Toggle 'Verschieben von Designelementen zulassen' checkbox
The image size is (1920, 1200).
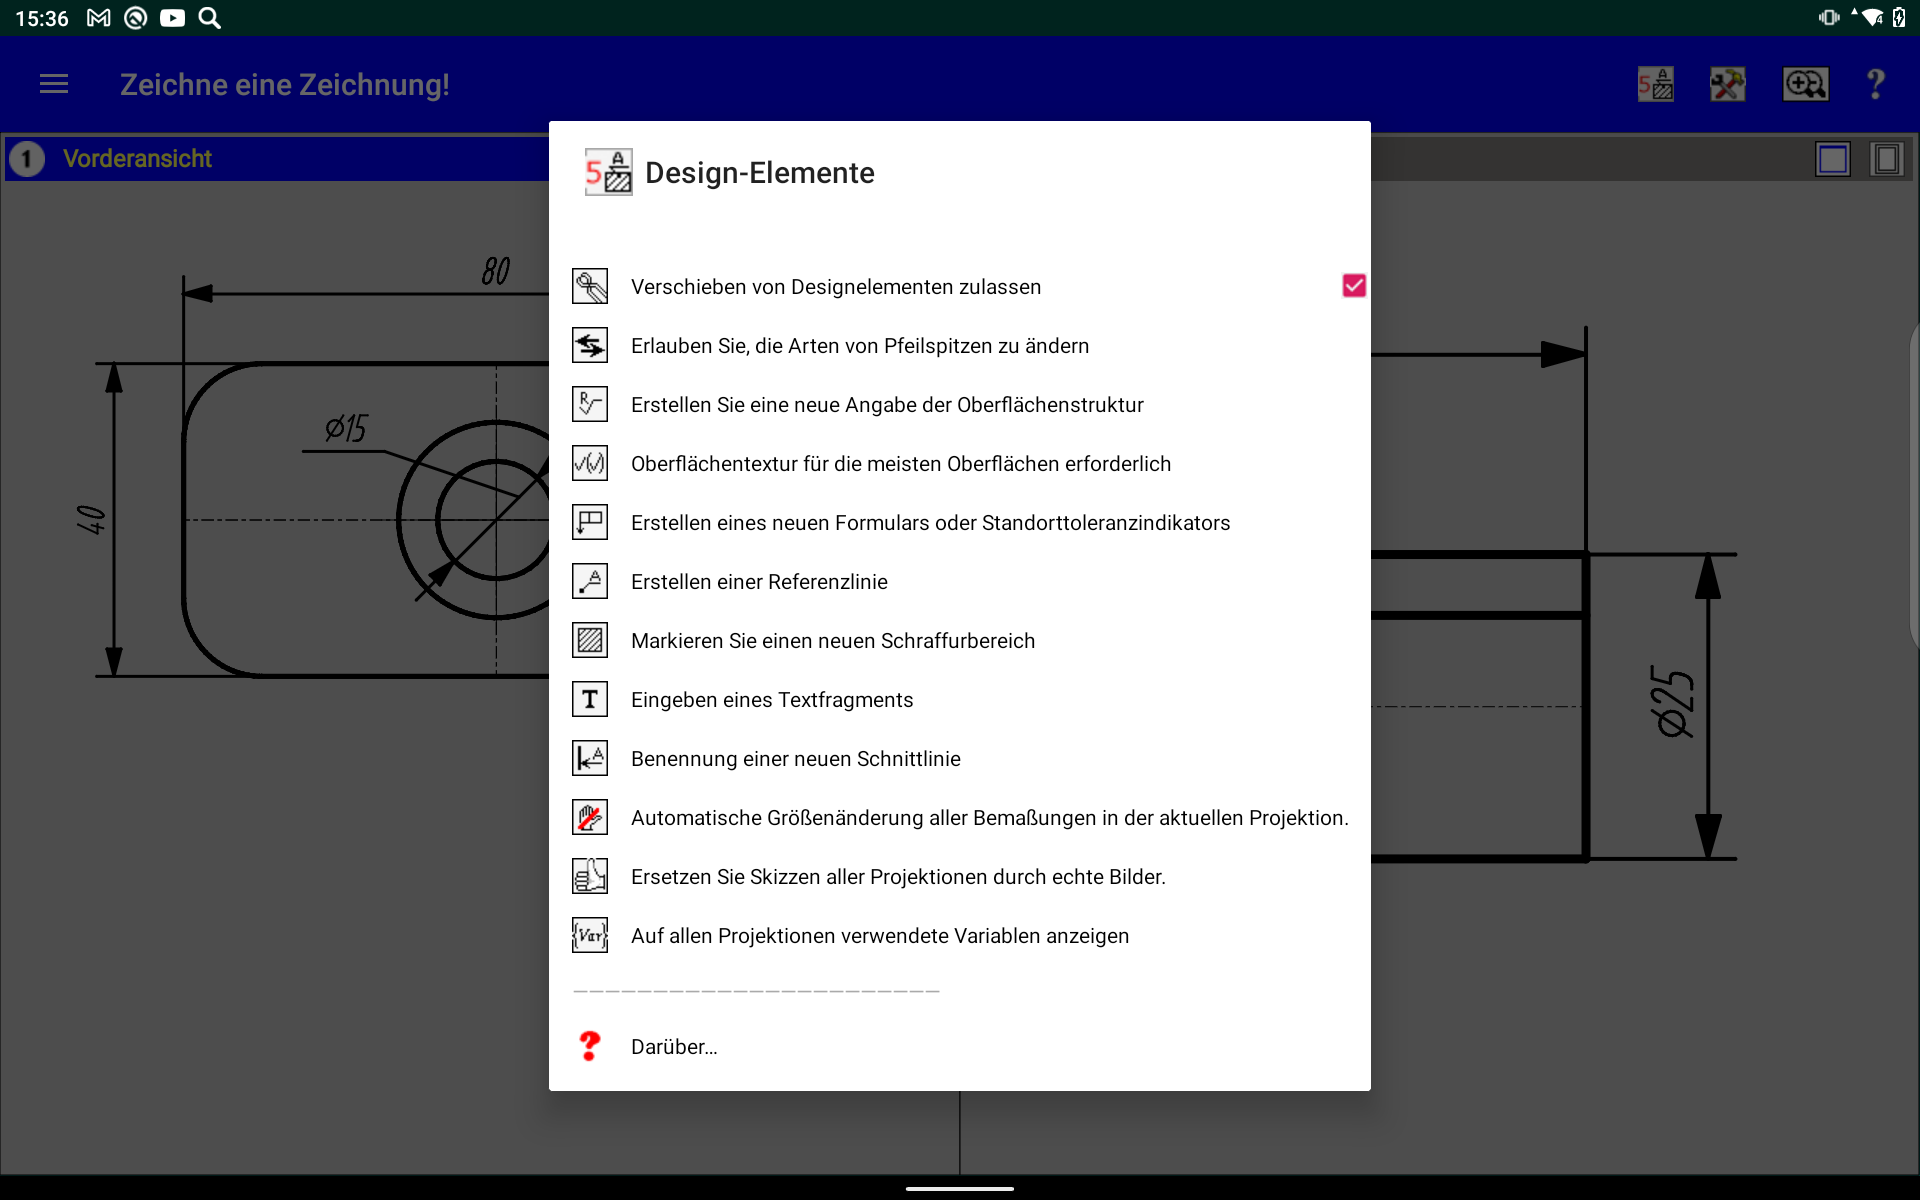pos(1353,286)
